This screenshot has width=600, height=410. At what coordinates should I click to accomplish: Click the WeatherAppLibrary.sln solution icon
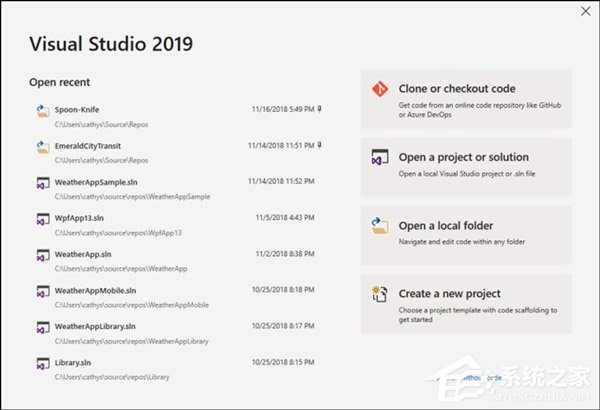[43, 328]
